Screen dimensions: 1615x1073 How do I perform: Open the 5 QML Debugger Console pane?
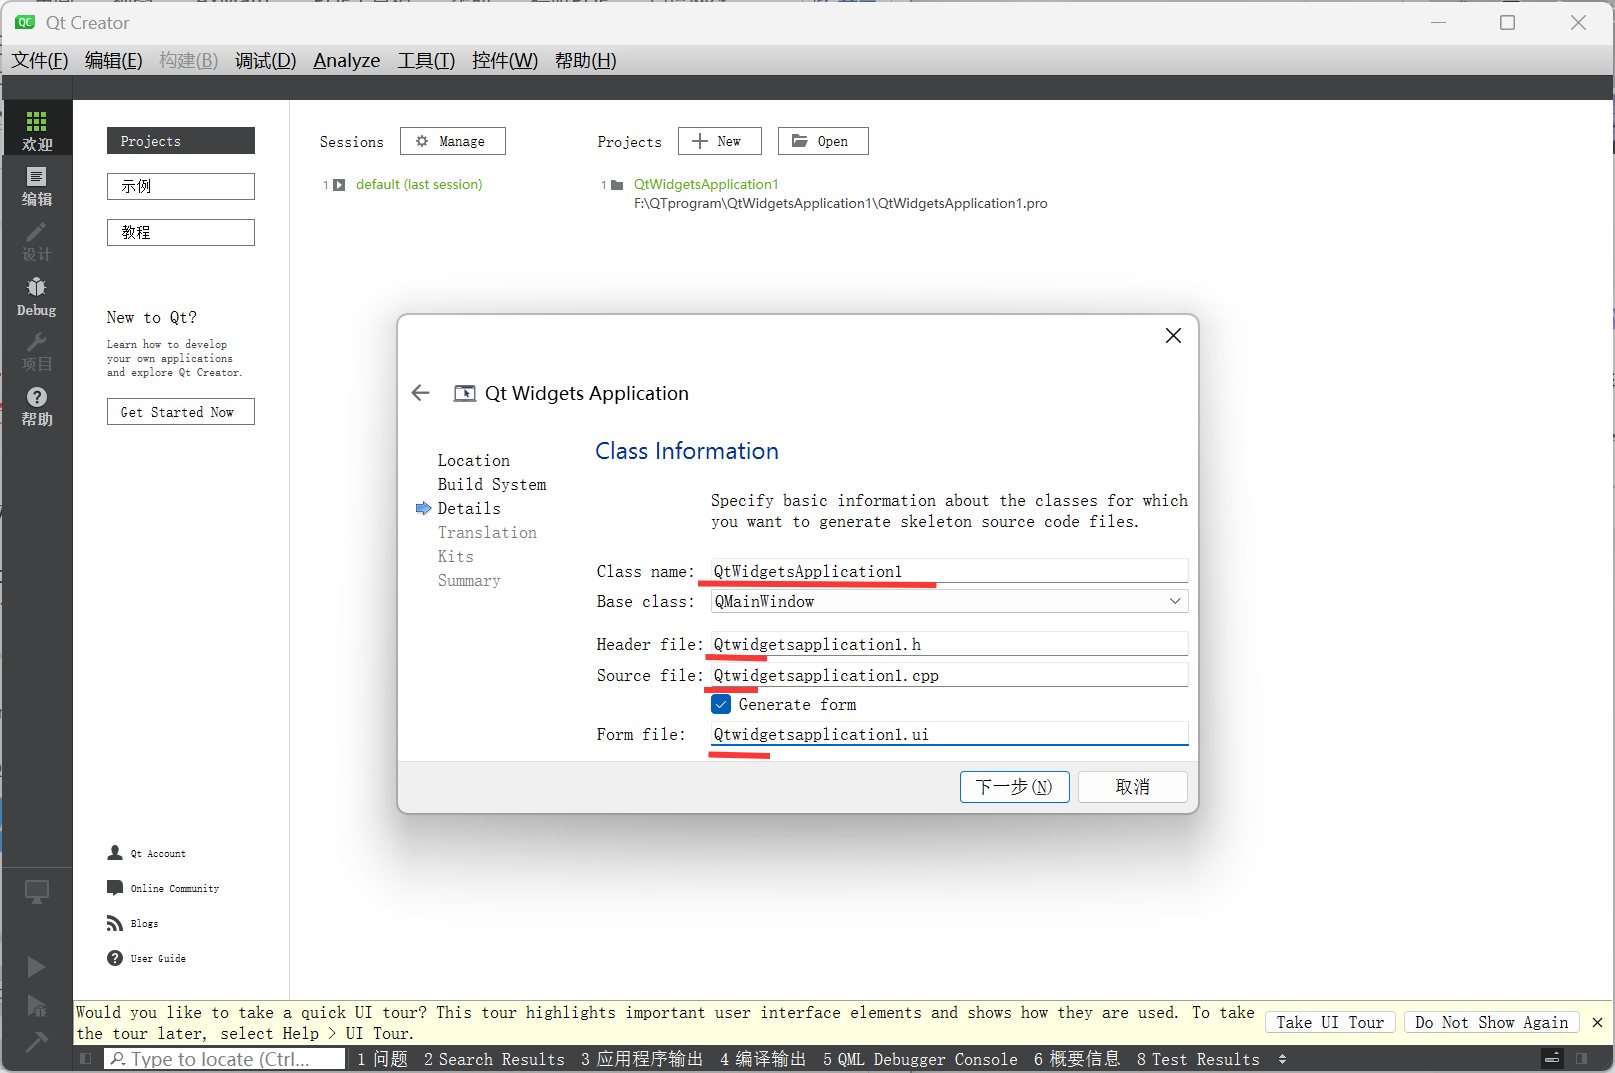920,1059
